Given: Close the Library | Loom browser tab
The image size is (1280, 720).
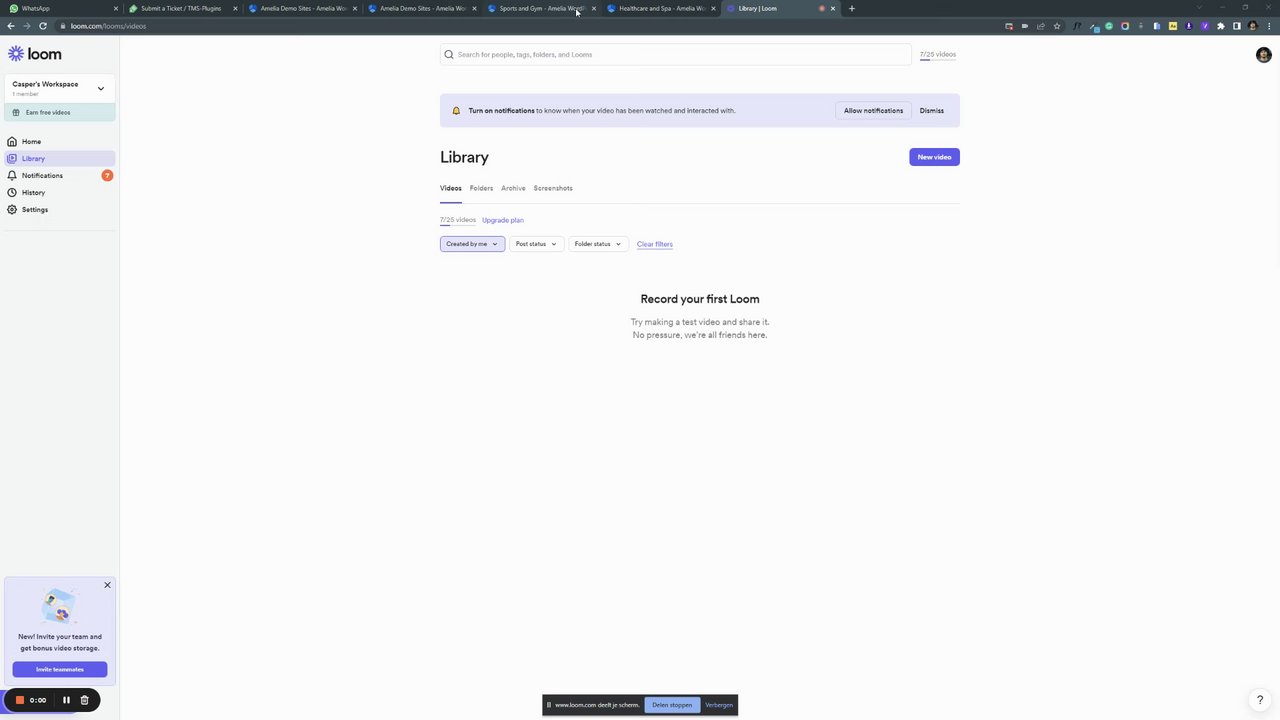Looking at the screenshot, I should tap(833, 8).
